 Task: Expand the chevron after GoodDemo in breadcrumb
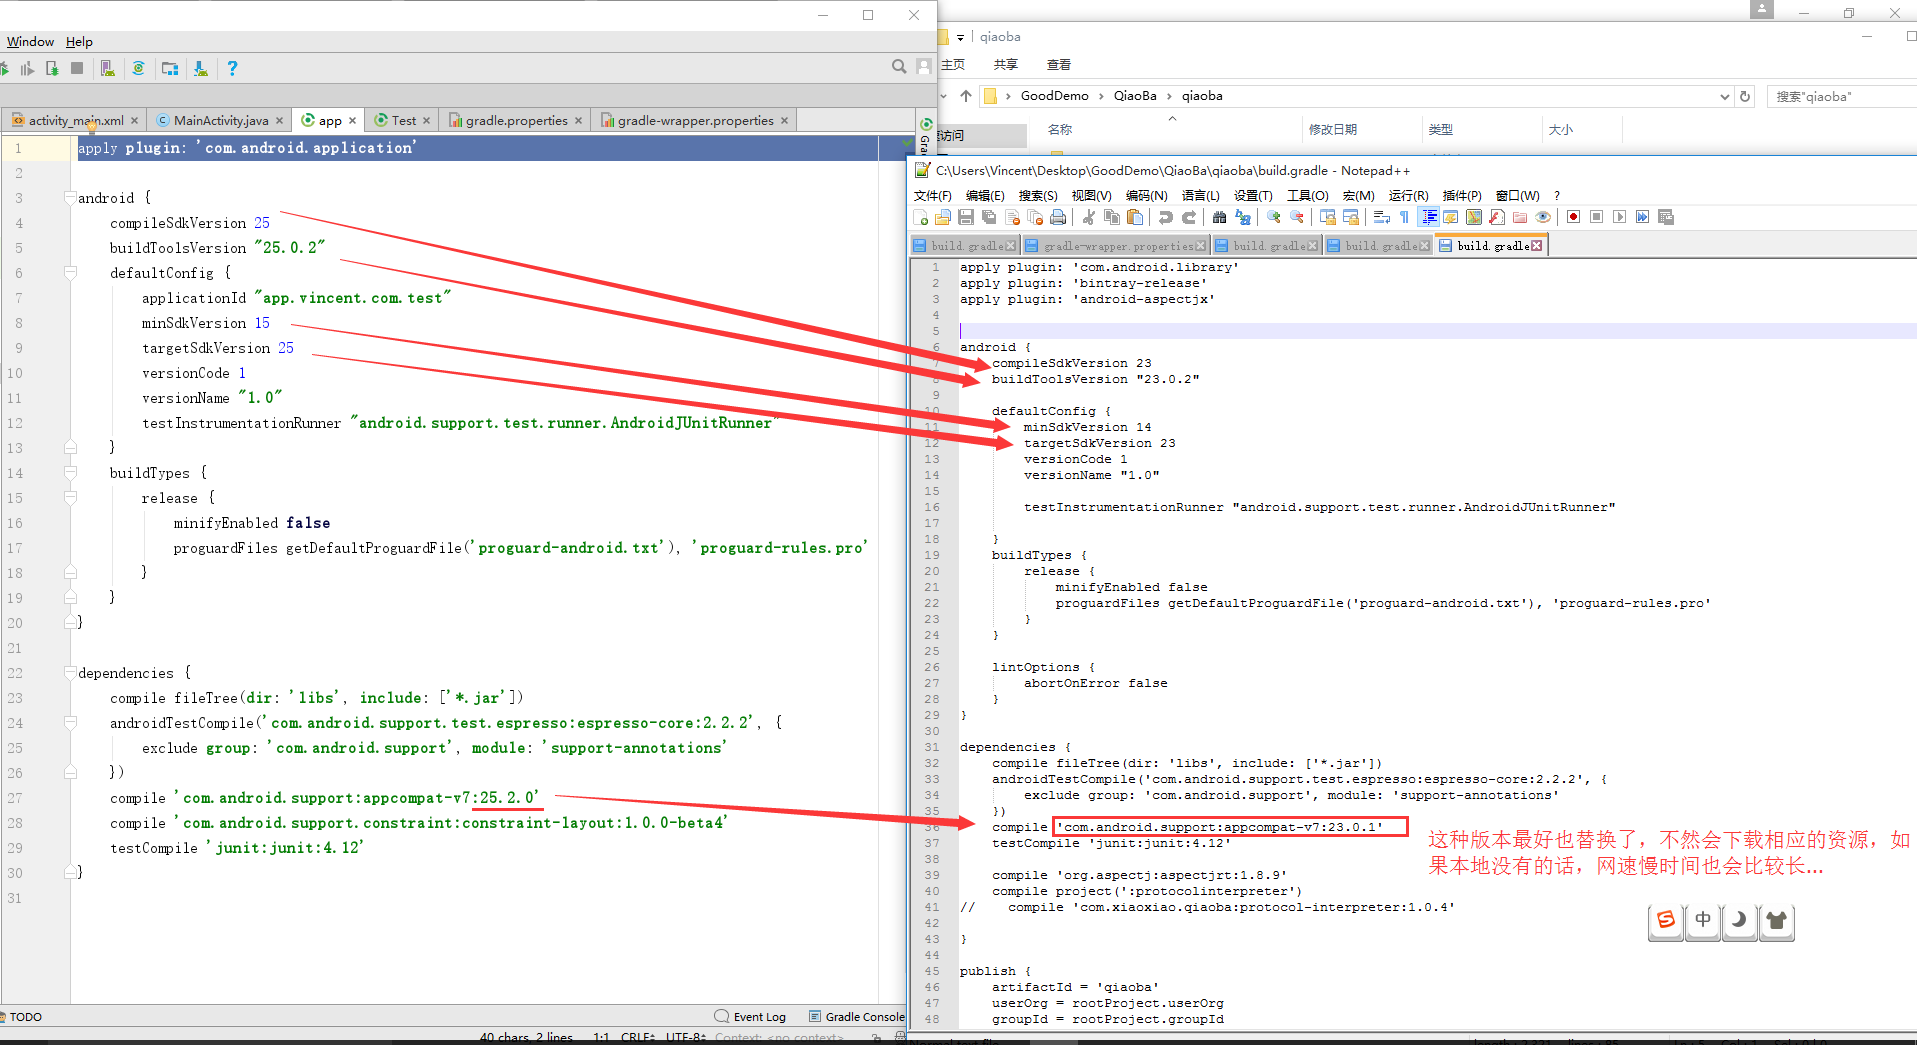coord(1101,96)
